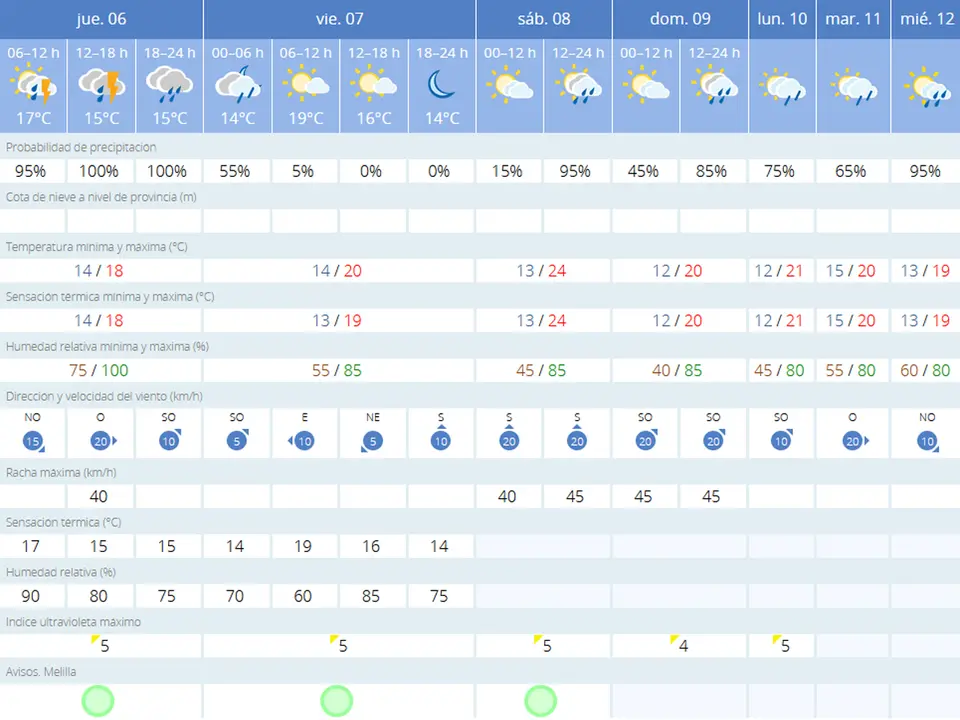This screenshot has width=960, height=720.
Task: Click the O 20 wind icon for jue. 06 12–18 h
Action: pyautogui.click(x=103, y=441)
